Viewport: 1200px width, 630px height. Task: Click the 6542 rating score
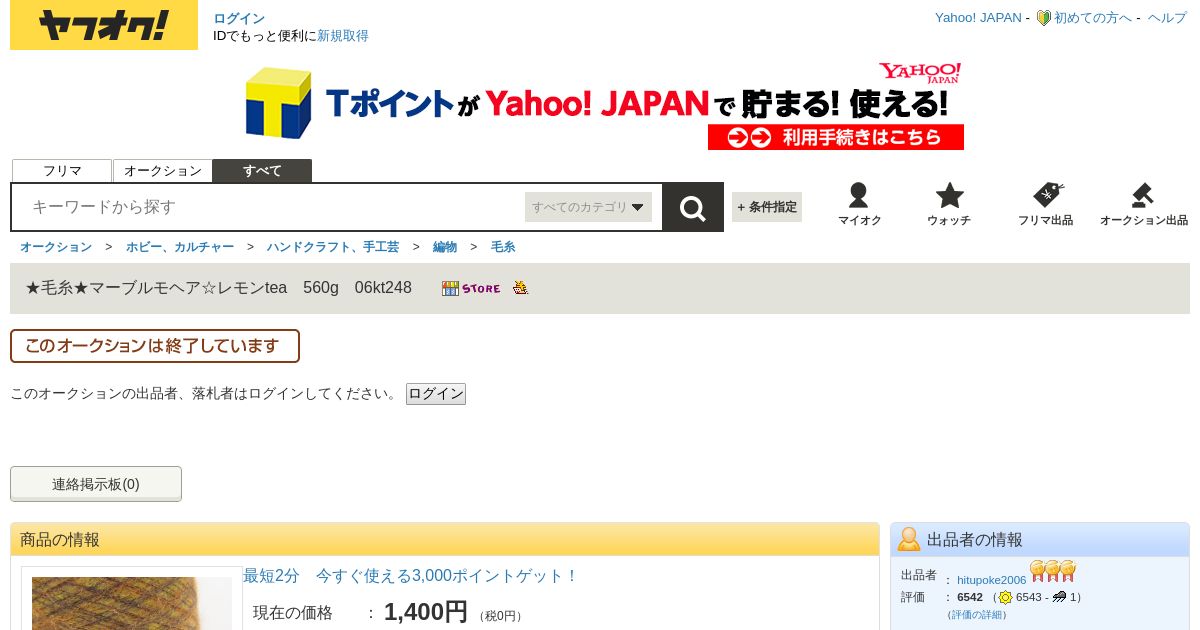tap(970, 597)
